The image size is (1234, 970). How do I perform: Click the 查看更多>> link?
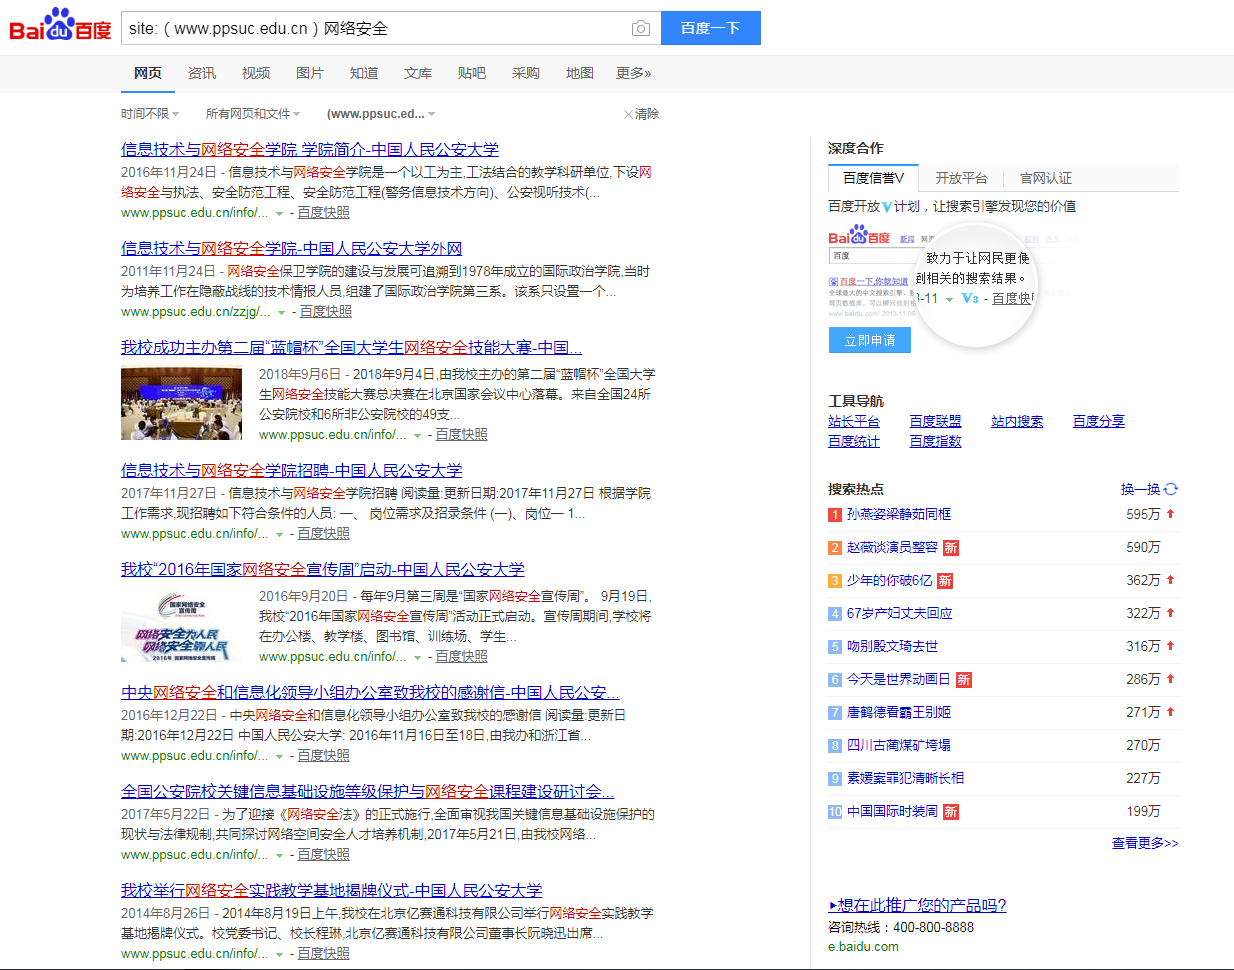1145,844
